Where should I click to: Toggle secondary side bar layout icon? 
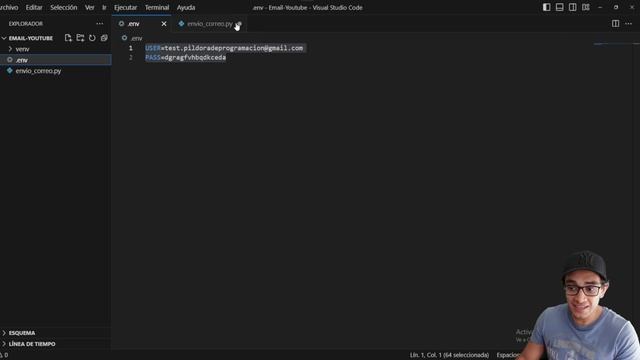click(573, 7)
